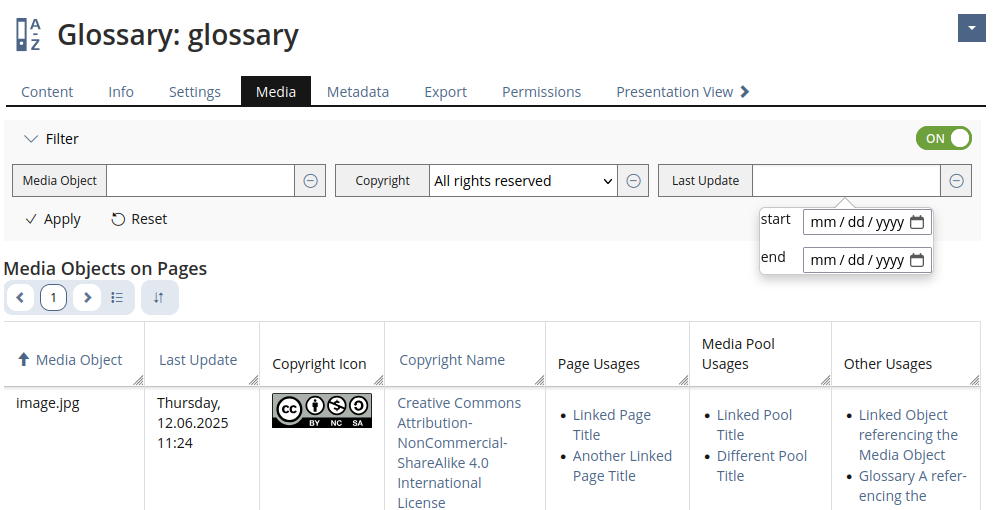Switch to the Info tab
Screen dimensions: 996x510
(x=121, y=91)
